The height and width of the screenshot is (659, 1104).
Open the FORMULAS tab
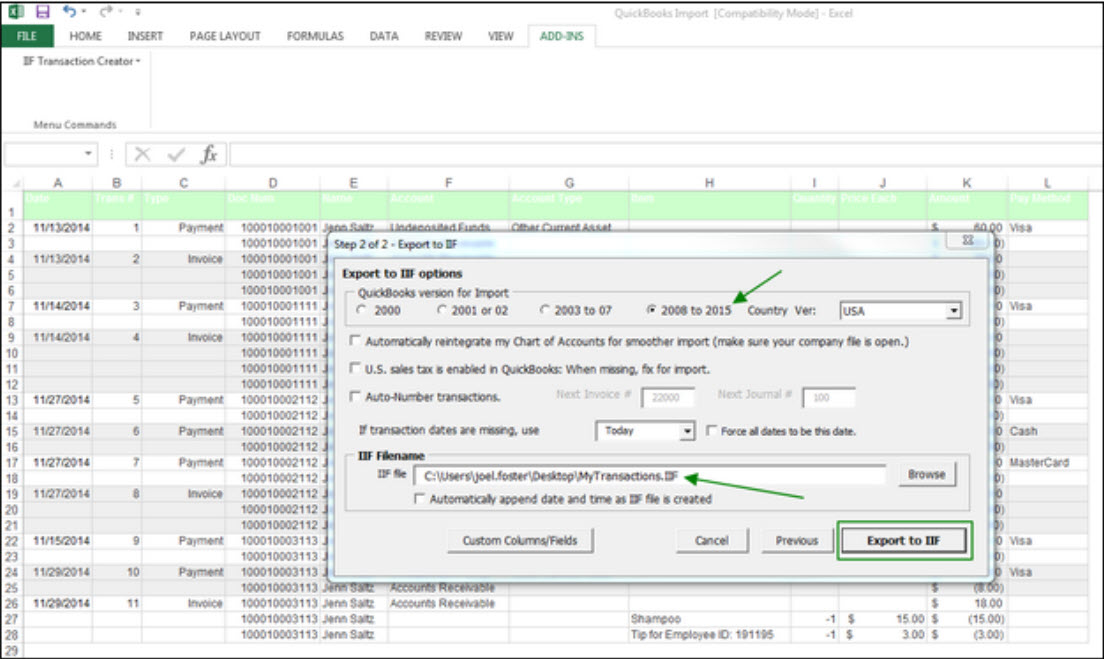click(315, 36)
